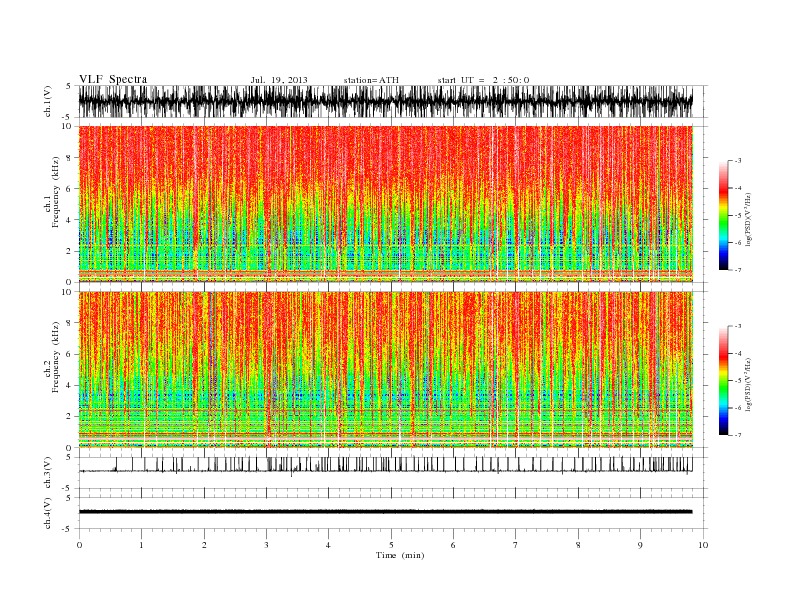Click inside the ch.1 frequency spectrogram panel
Viewport: 792px width, 612px height.
(386, 204)
